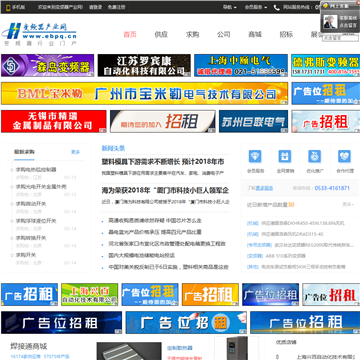The height and width of the screenshot is (360, 360).
Task: Open purchase request 求购转换开关
Action: 31,238
